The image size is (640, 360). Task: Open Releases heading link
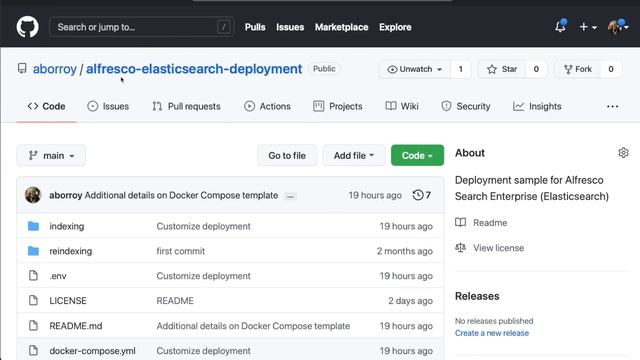477,296
